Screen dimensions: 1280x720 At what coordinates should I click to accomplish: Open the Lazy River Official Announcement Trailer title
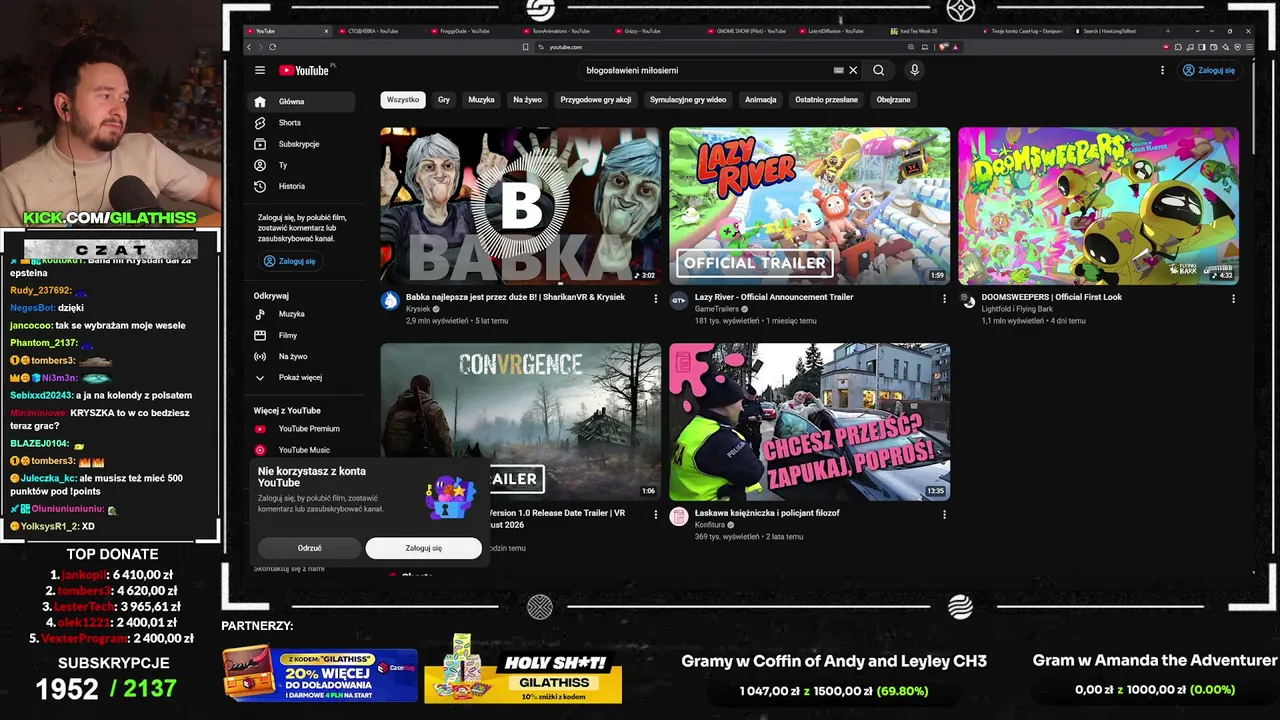tap(774, 297)
